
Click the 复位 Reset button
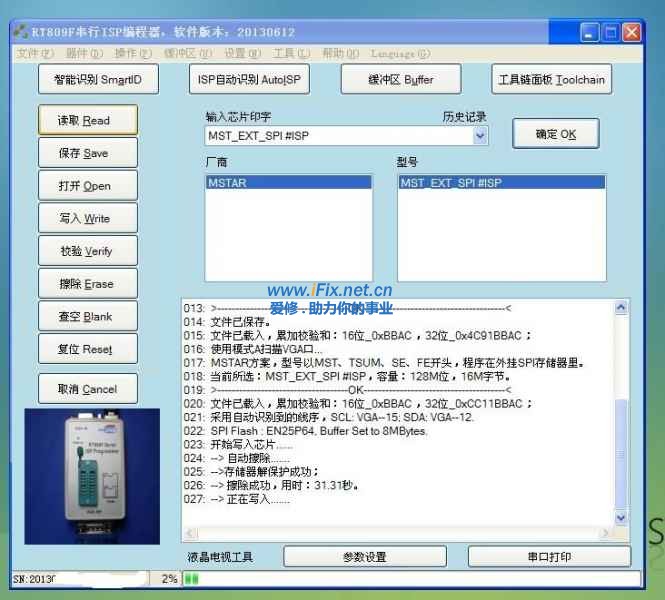pyautogui.click(x=88, y=349)
